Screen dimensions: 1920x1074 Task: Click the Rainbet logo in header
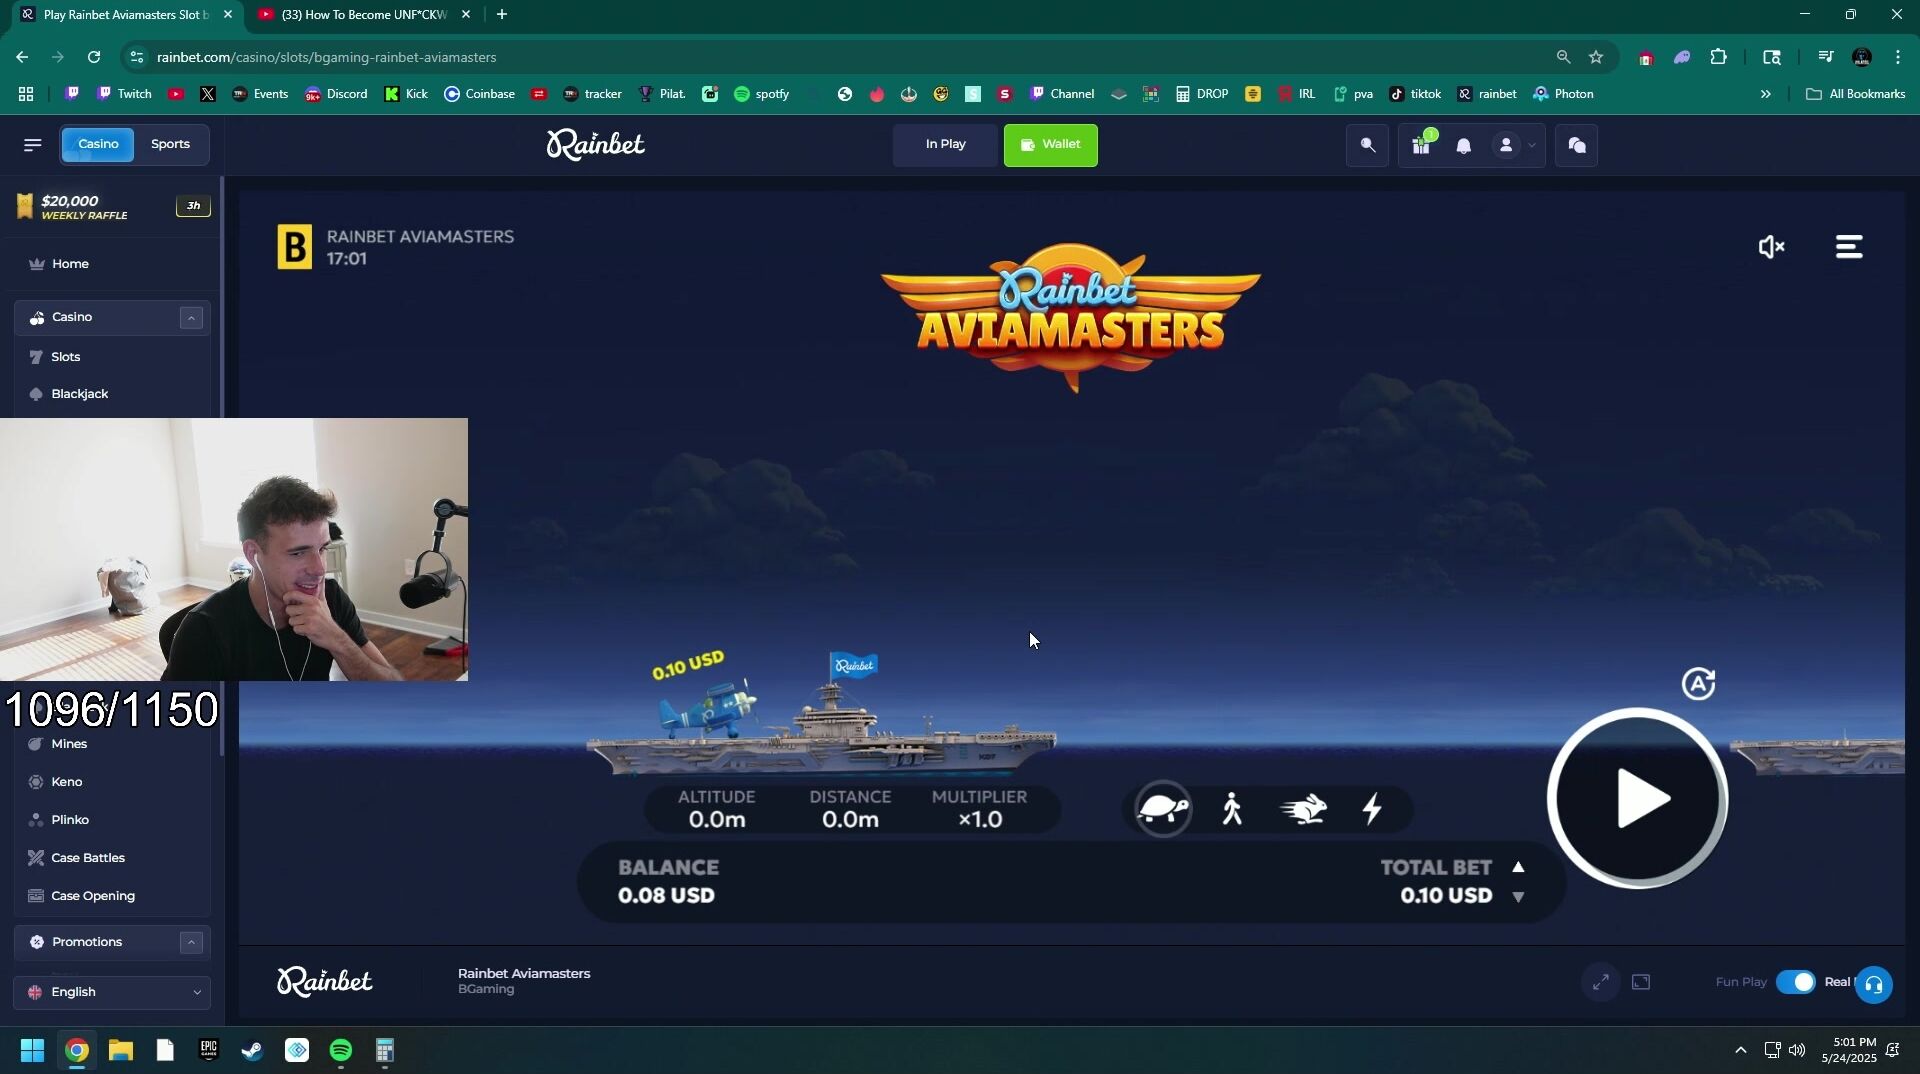[595, 145]
